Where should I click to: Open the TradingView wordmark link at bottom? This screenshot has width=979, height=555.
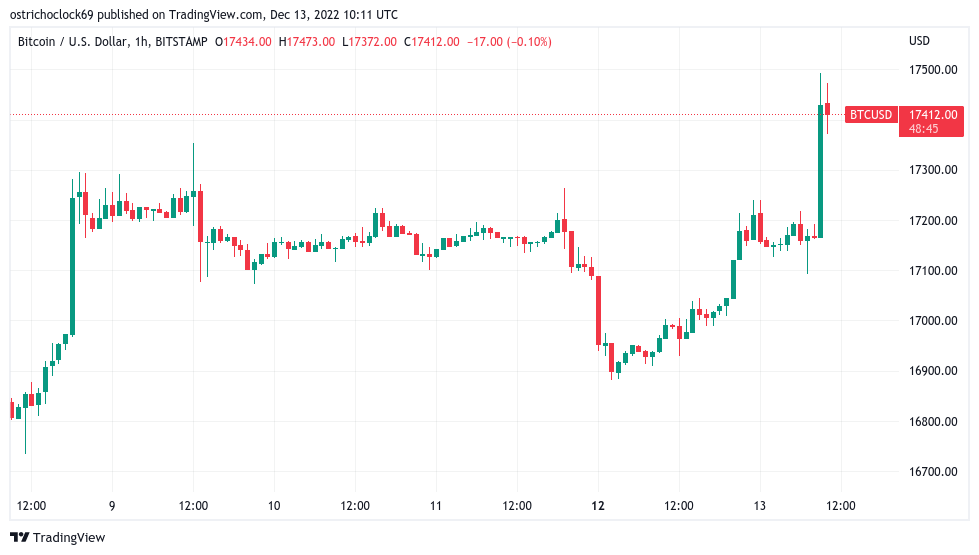(68, 538)
